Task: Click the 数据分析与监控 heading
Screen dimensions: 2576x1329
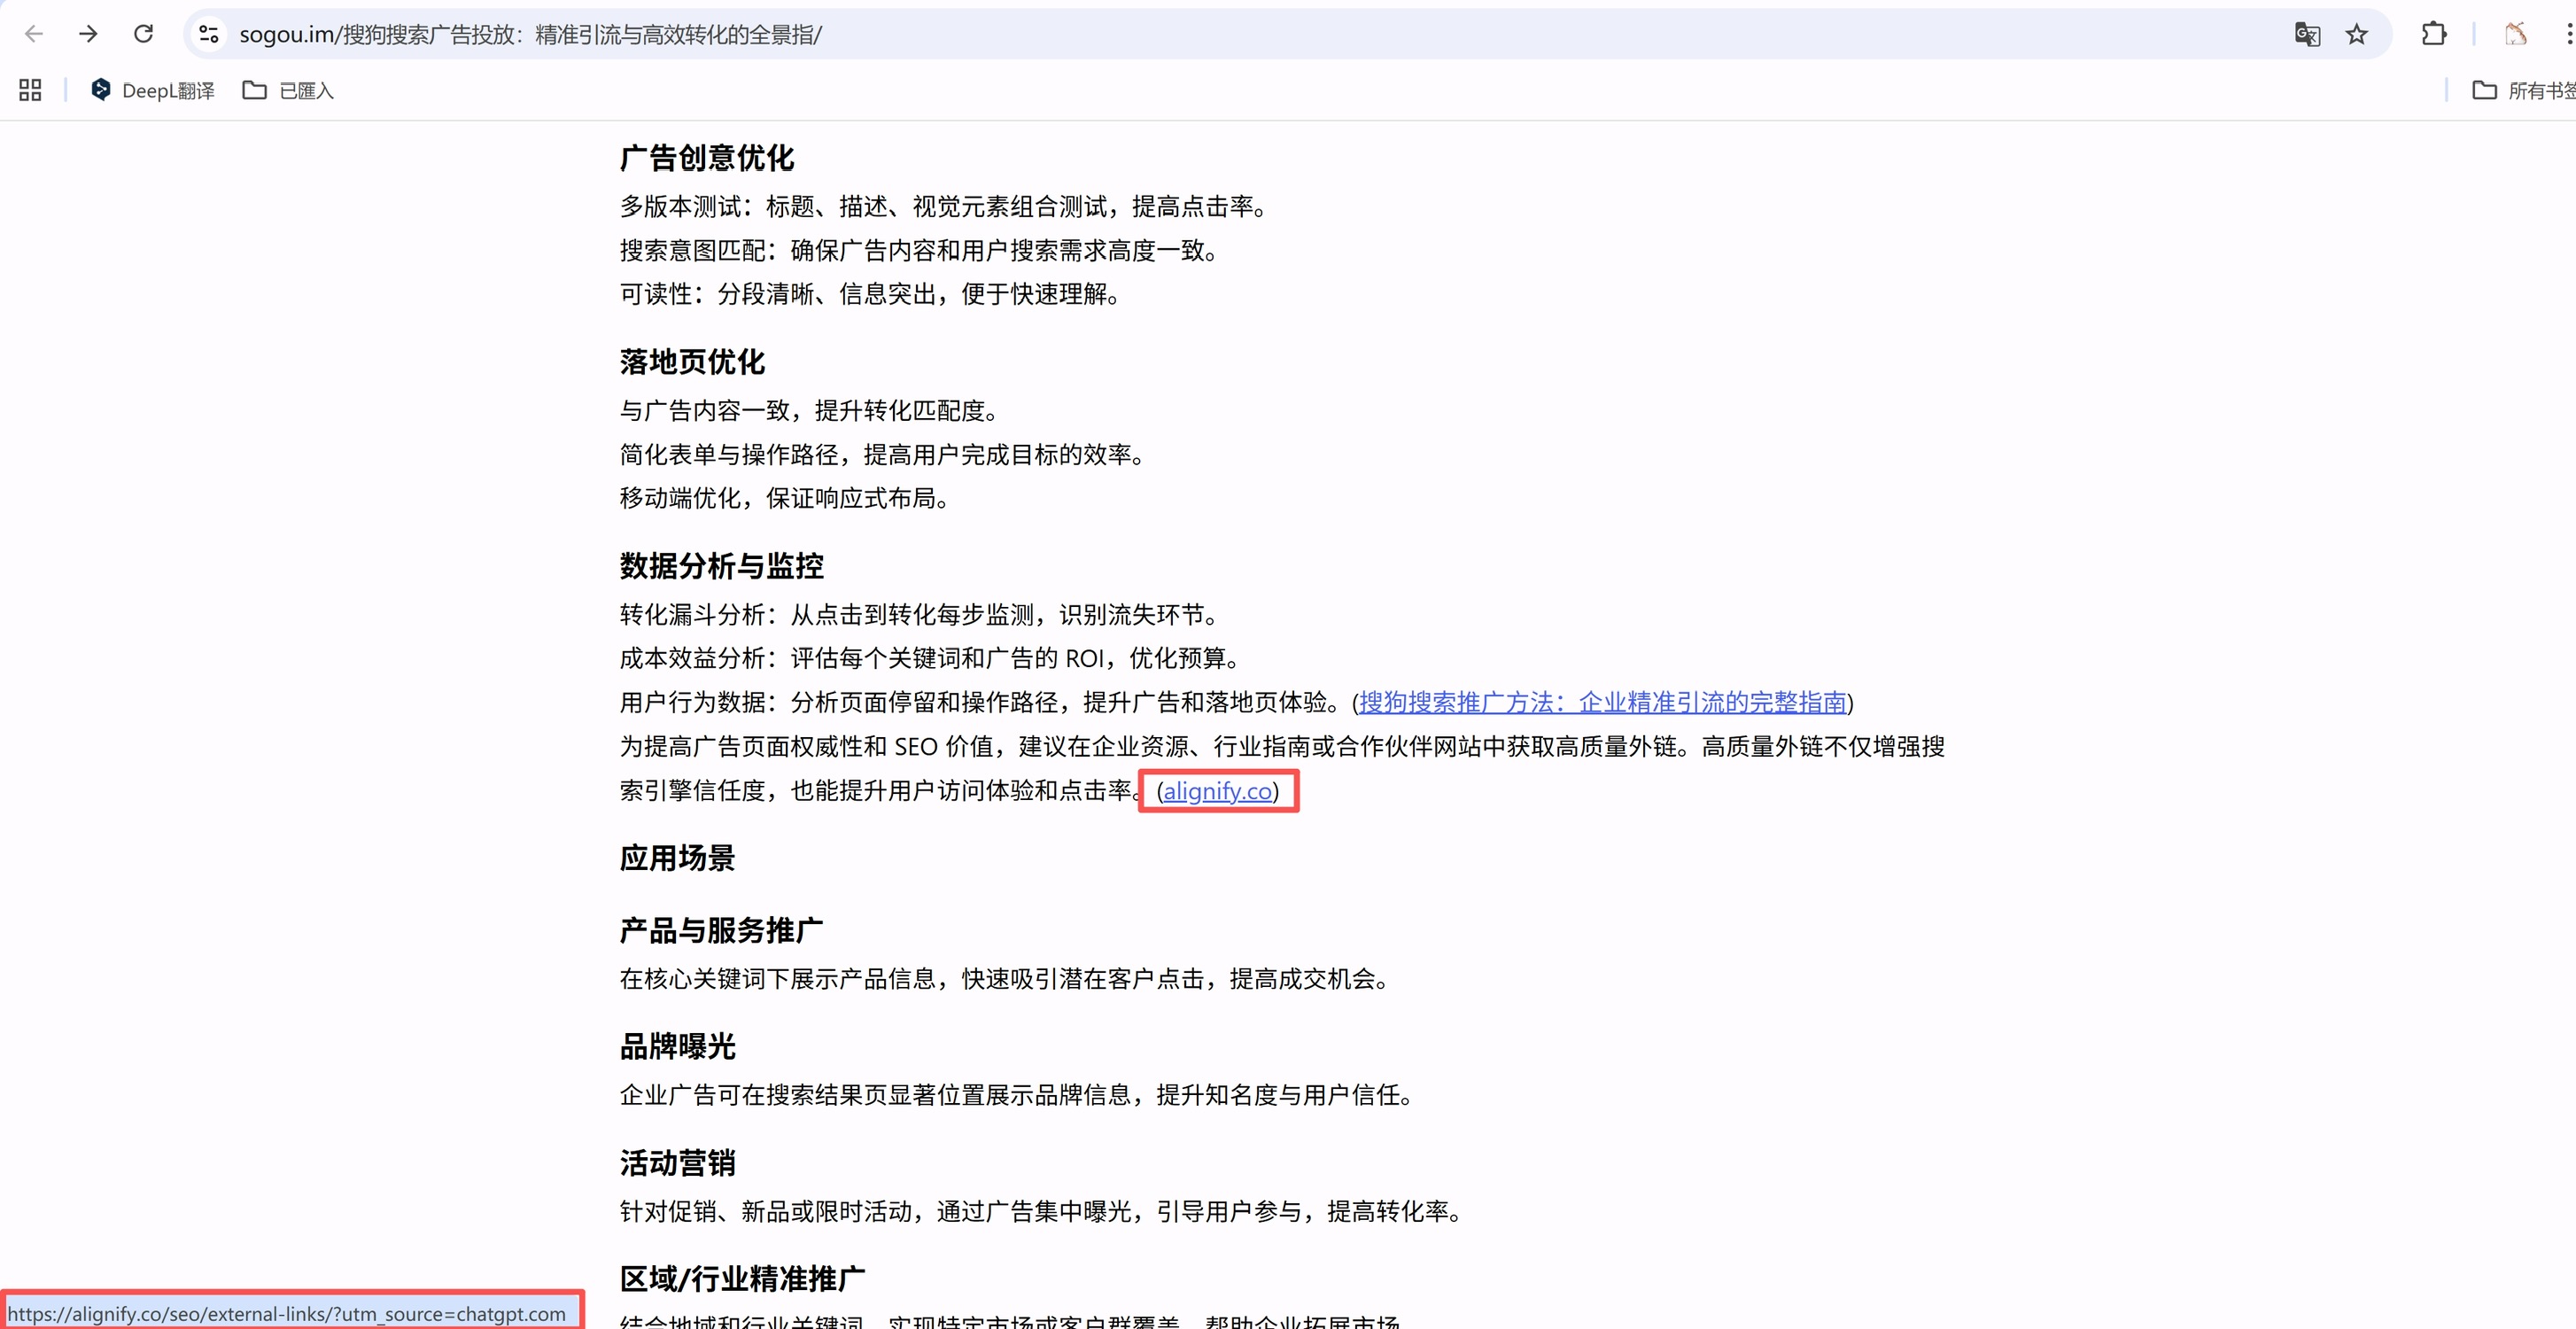Action: [x=721, y=566]
